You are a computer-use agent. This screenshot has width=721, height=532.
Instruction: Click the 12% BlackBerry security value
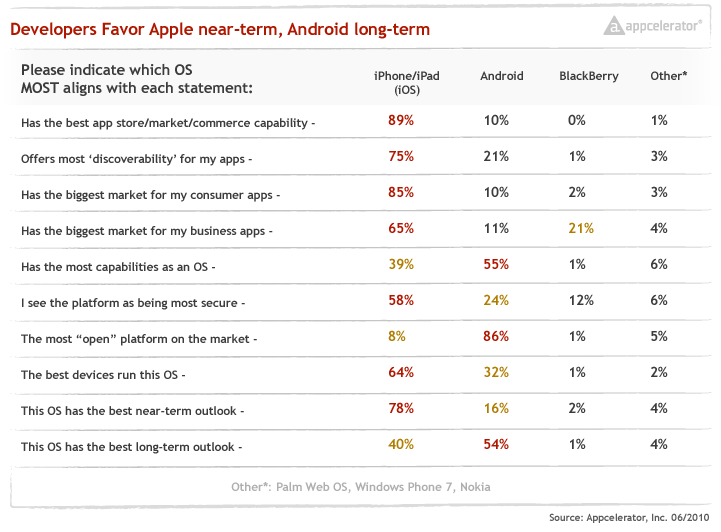[580, 301]
